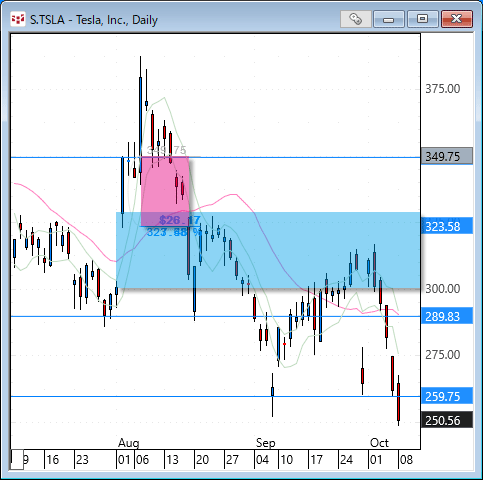Minimize the TSLA chart window
This screenshot has width=483, height=480.
point(389,19)
